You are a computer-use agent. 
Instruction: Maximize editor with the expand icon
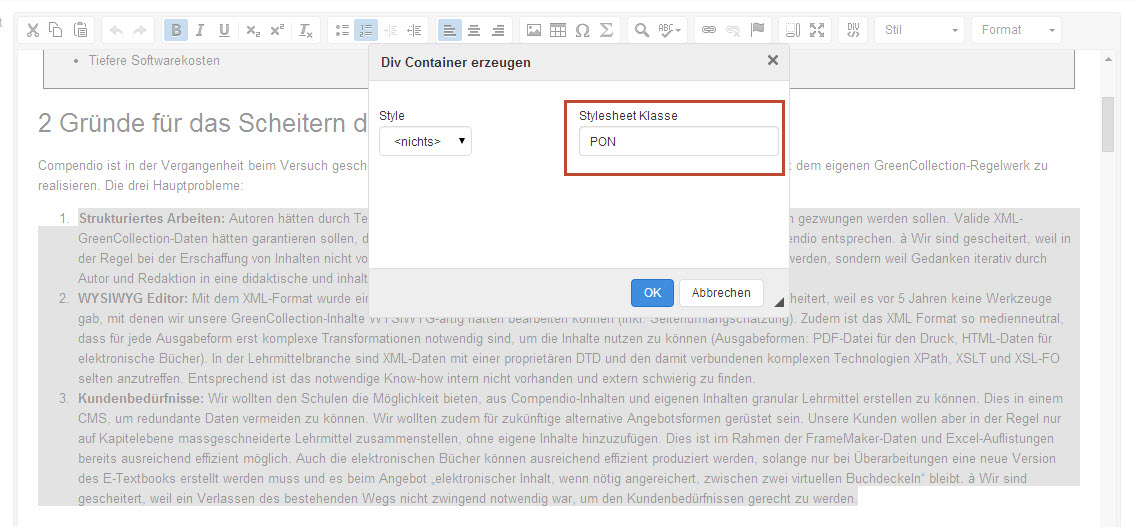[x=817, y=30]
